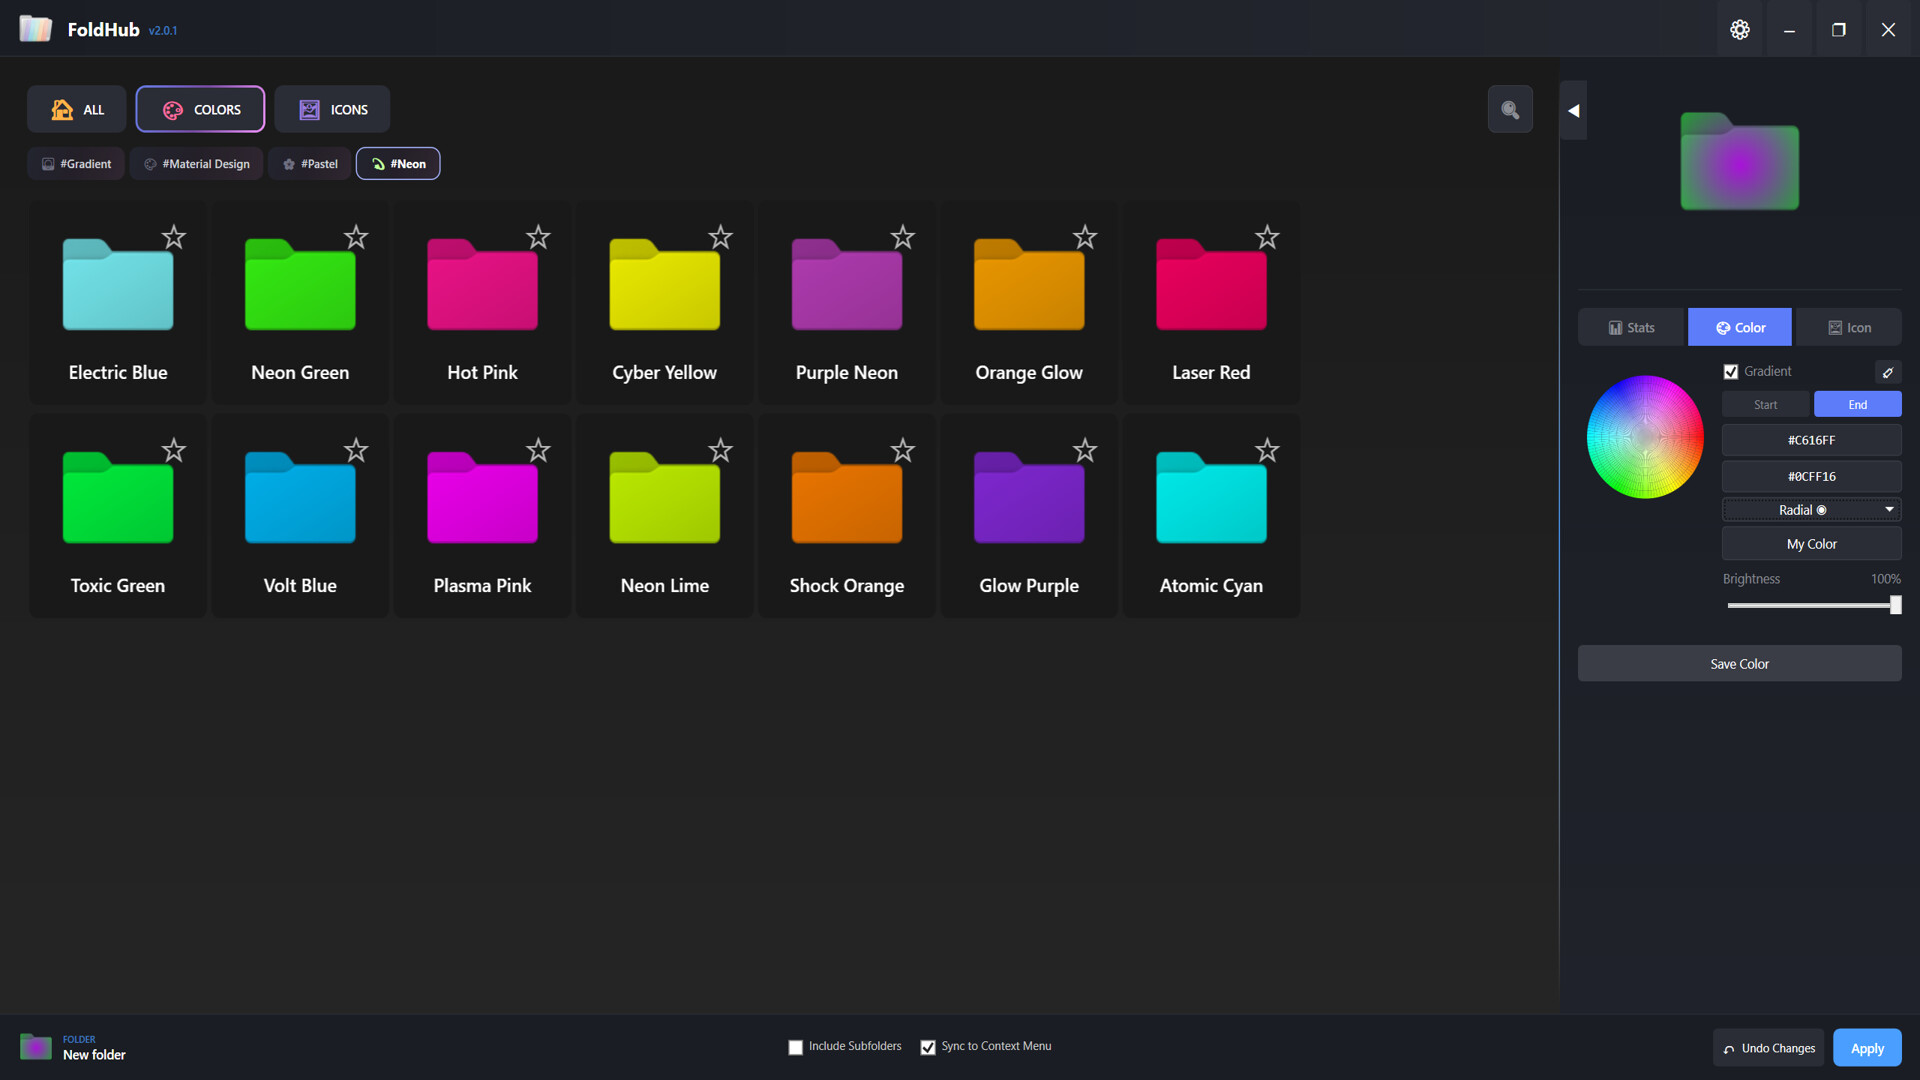
Task: Switch to the Icon tab
Action: [x=1848, y=327]
